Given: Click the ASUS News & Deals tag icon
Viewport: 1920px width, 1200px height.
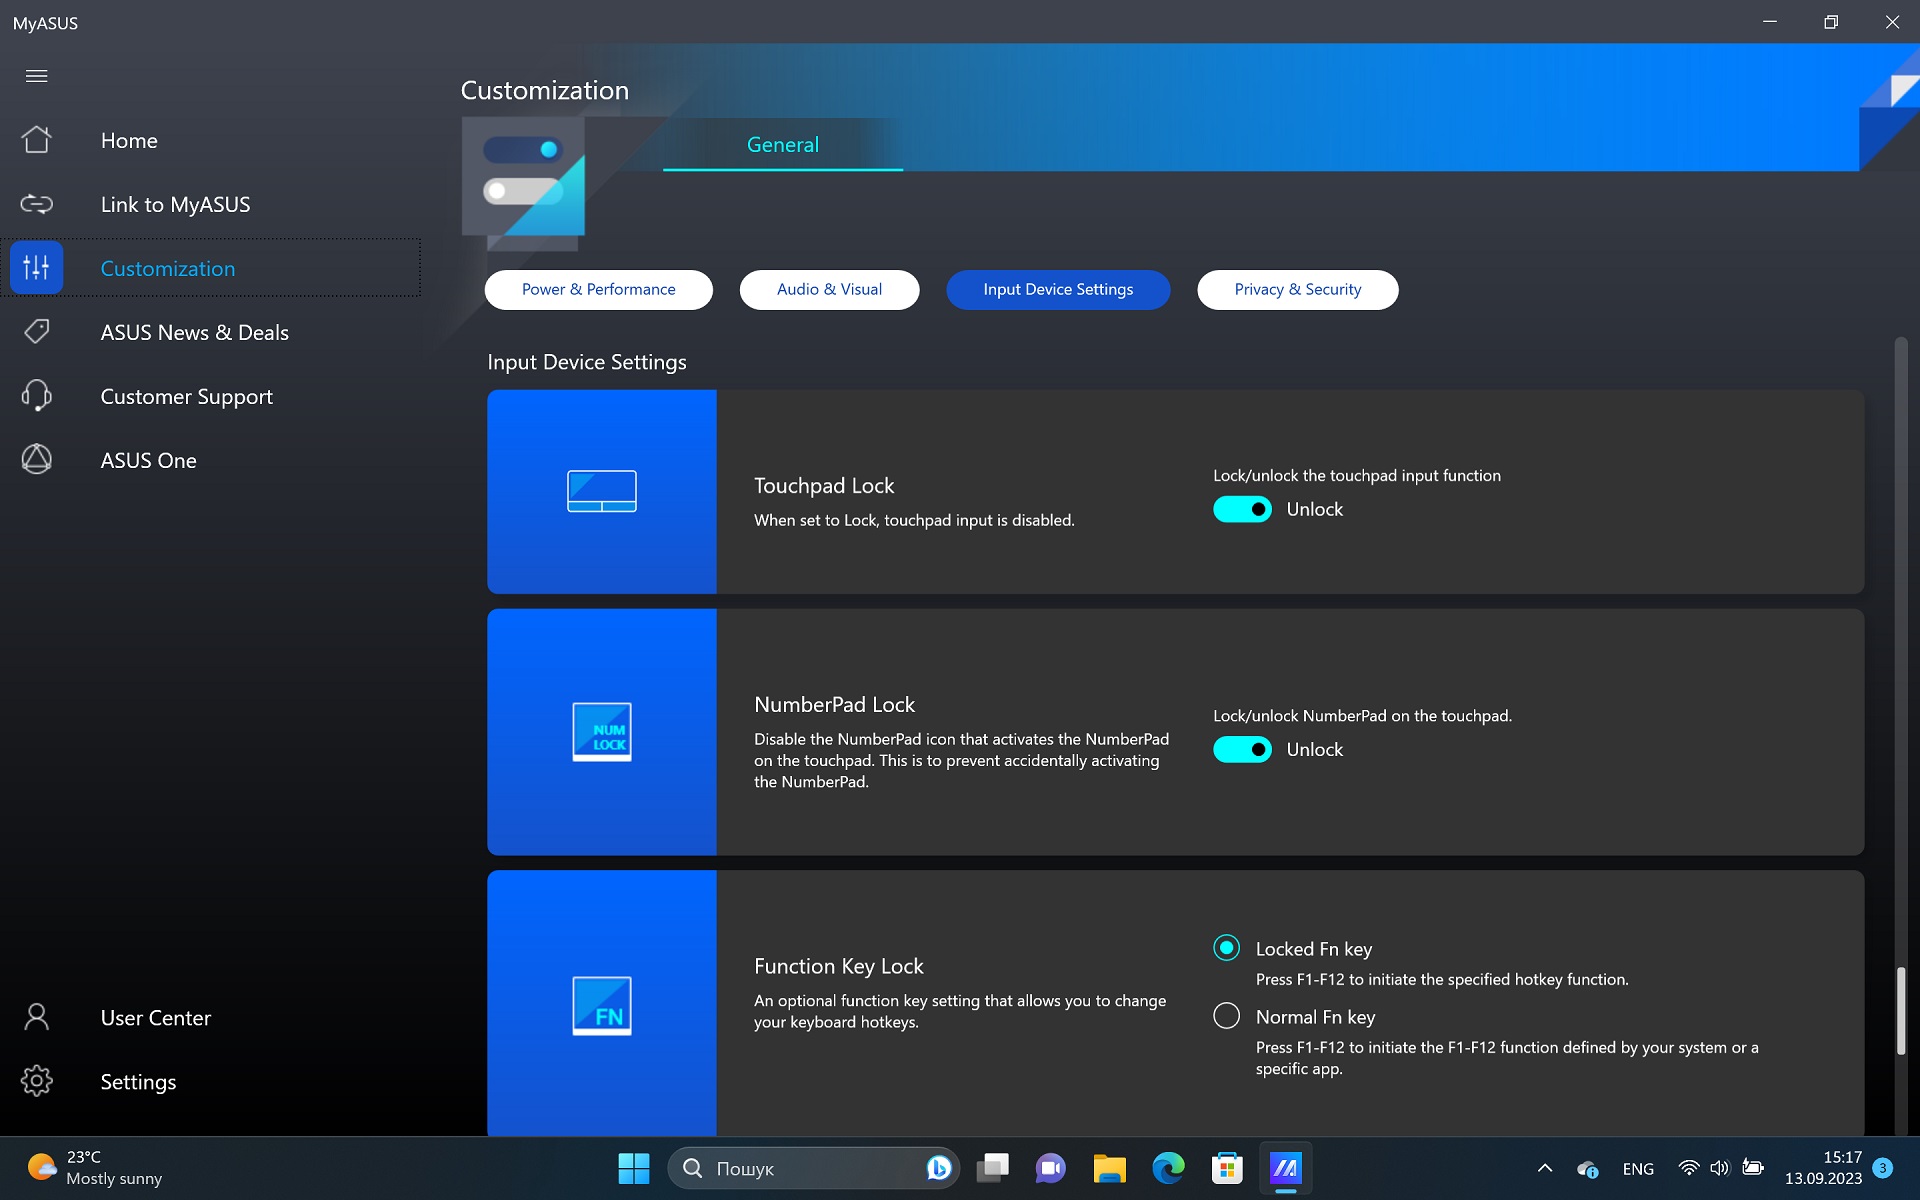Looking at the screenshot, I should [37, 332].
